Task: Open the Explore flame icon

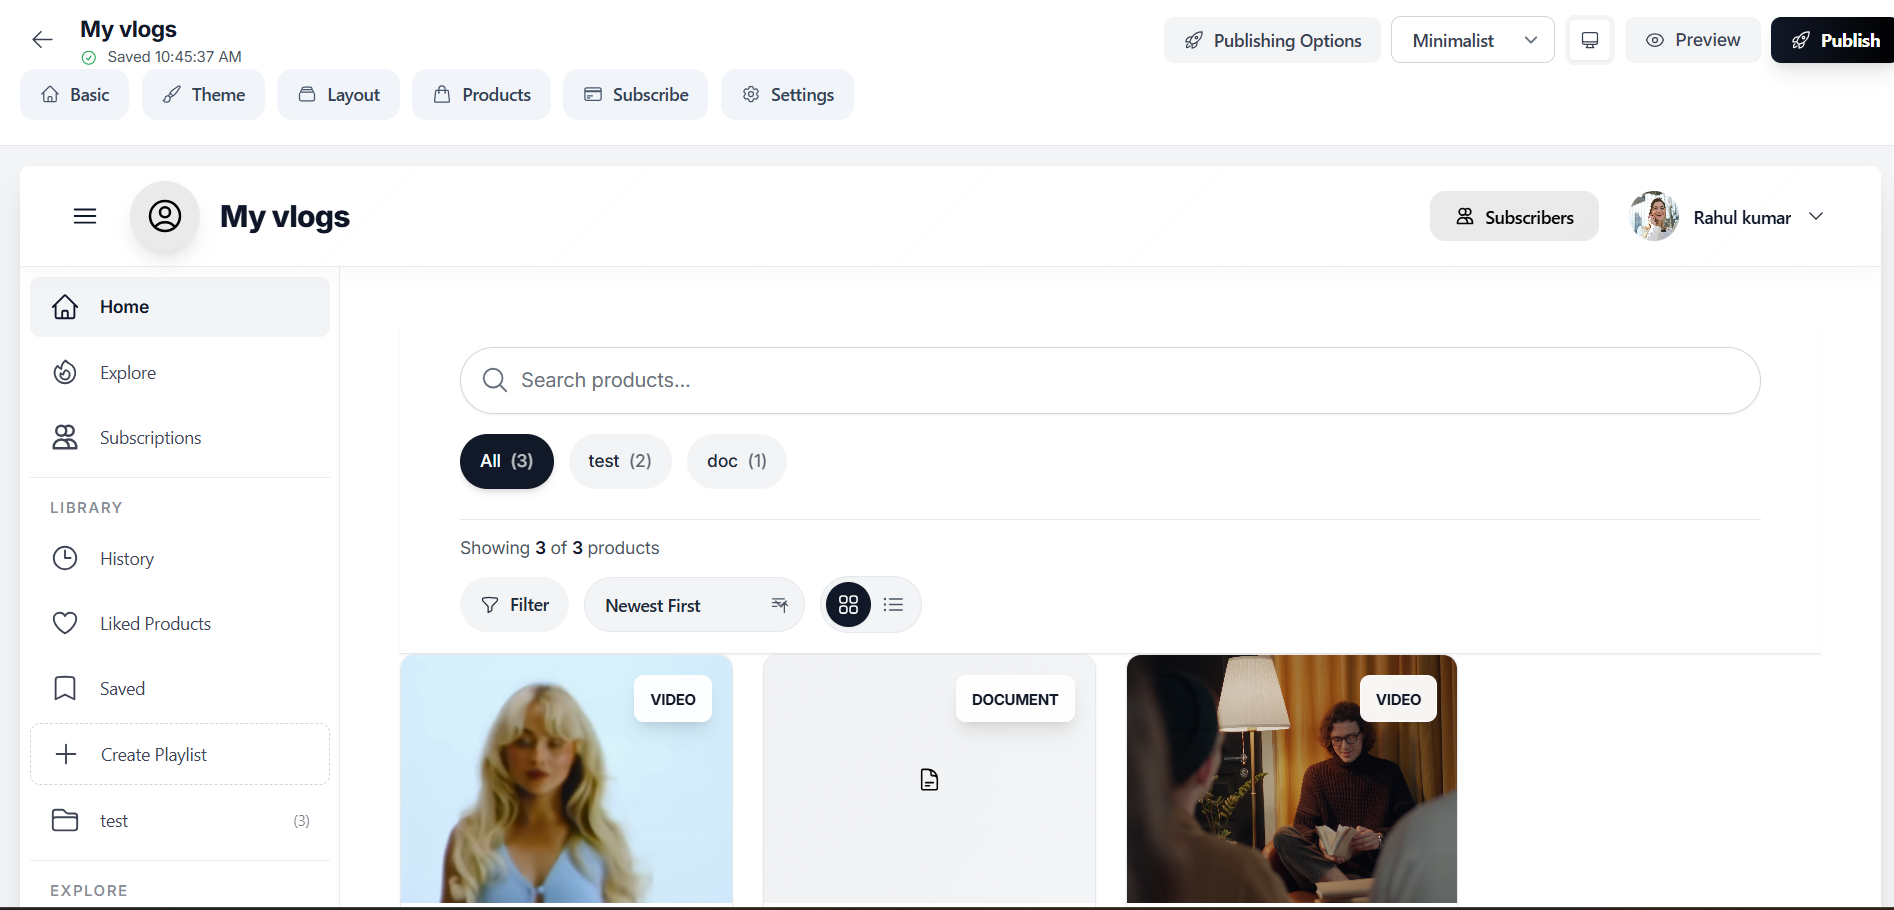Action: click(64, 372)
